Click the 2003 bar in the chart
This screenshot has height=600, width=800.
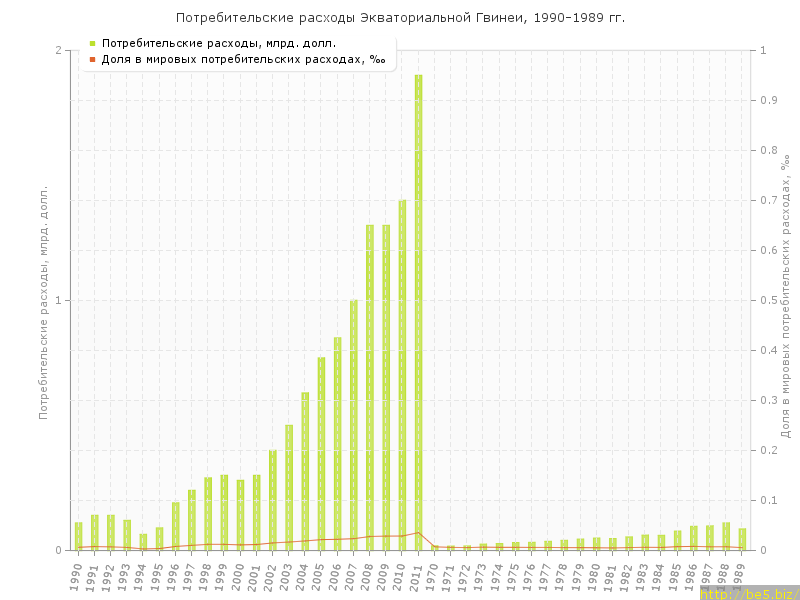[x=289, y=487]
